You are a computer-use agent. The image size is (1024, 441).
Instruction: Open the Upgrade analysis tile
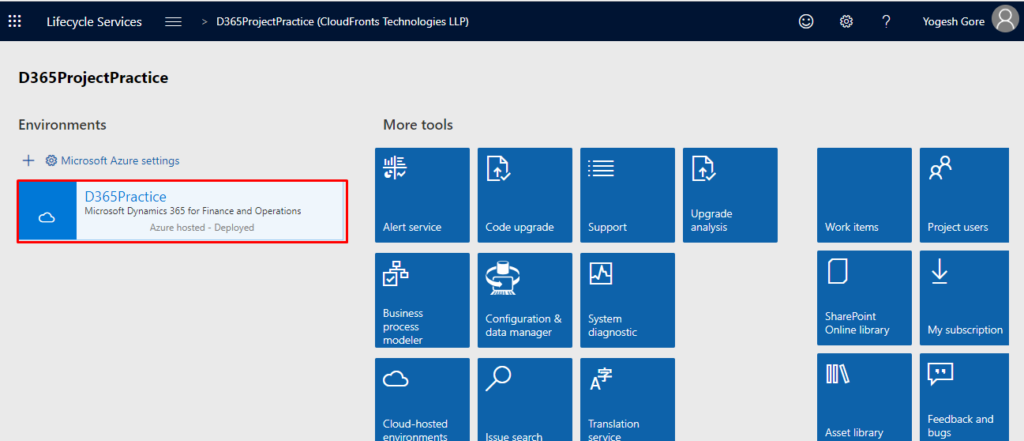[x=730, y=195]
